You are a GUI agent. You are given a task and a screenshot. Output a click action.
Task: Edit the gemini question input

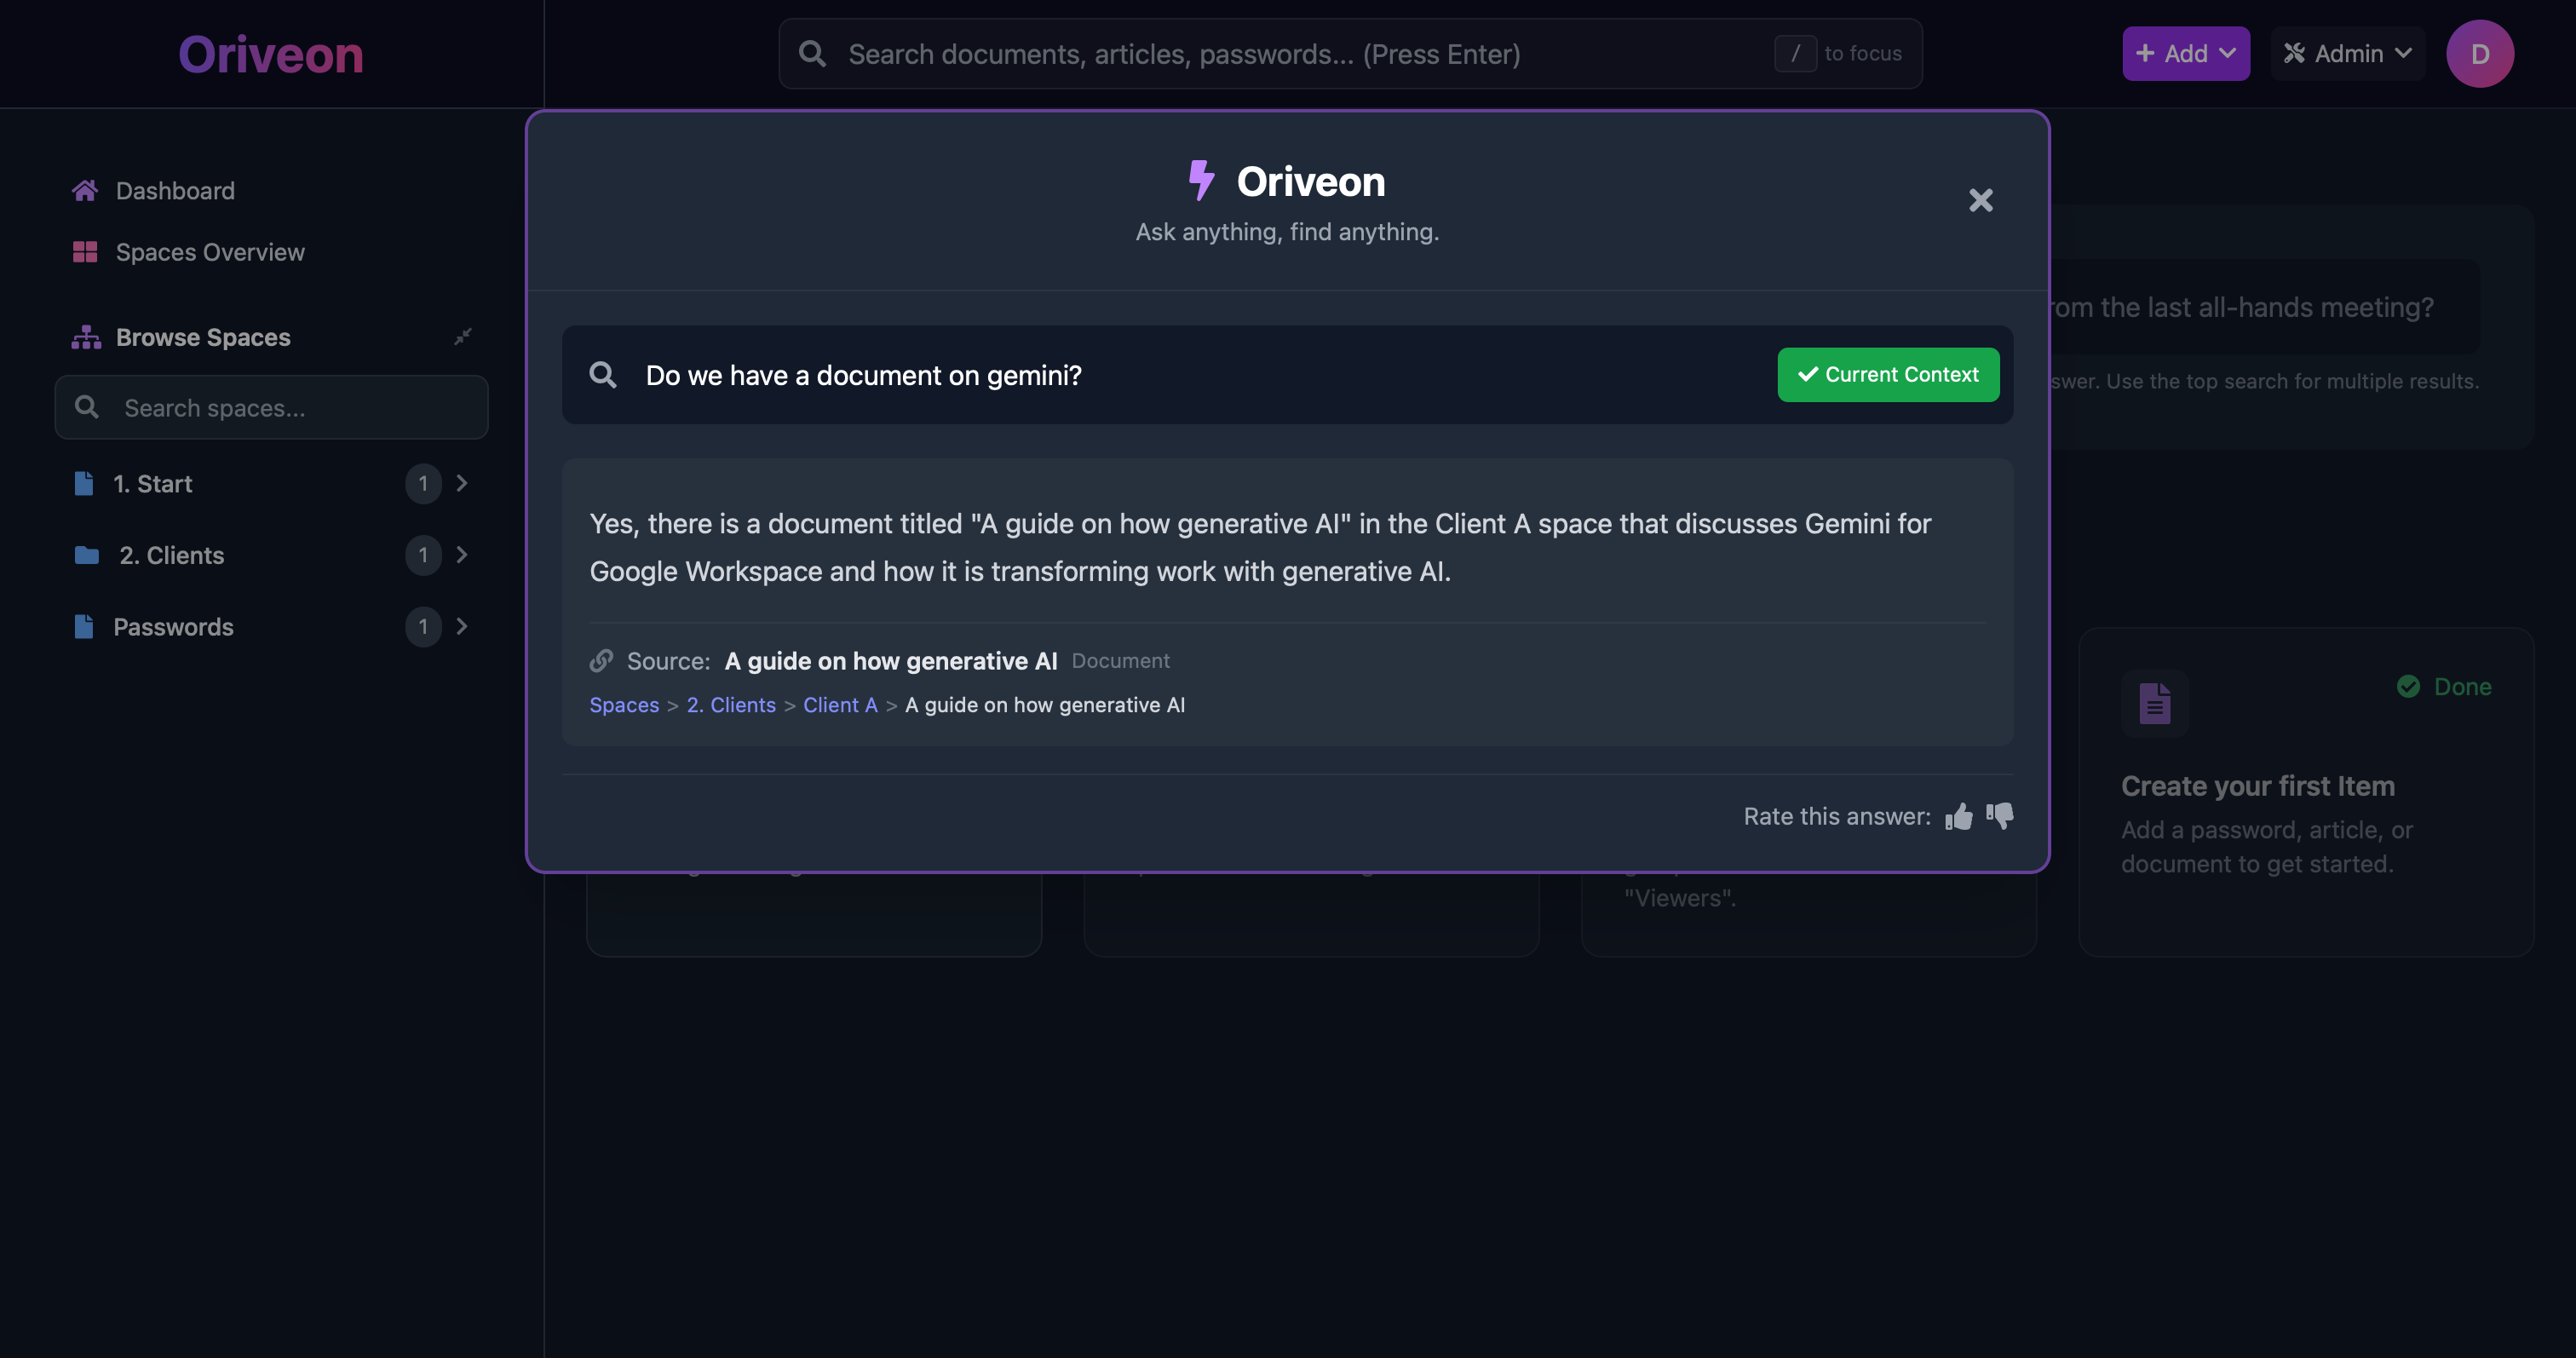(1200, 375)
